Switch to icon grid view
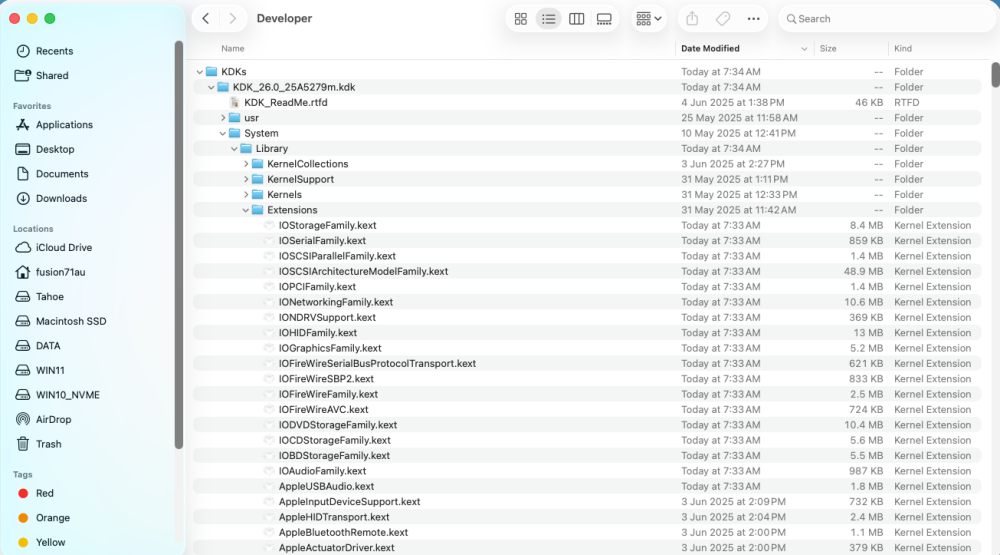Screen dimensions: 1000x555 (x=520, y=18)
